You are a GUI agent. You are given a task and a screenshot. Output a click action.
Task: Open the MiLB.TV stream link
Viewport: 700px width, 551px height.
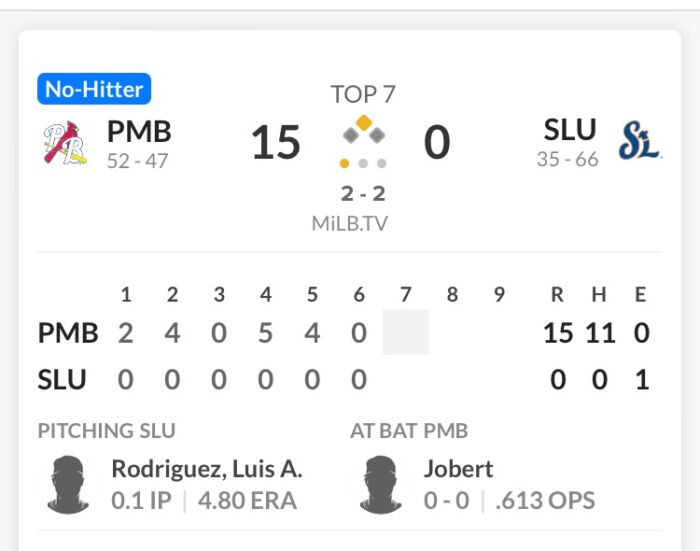tap(350, 224)
